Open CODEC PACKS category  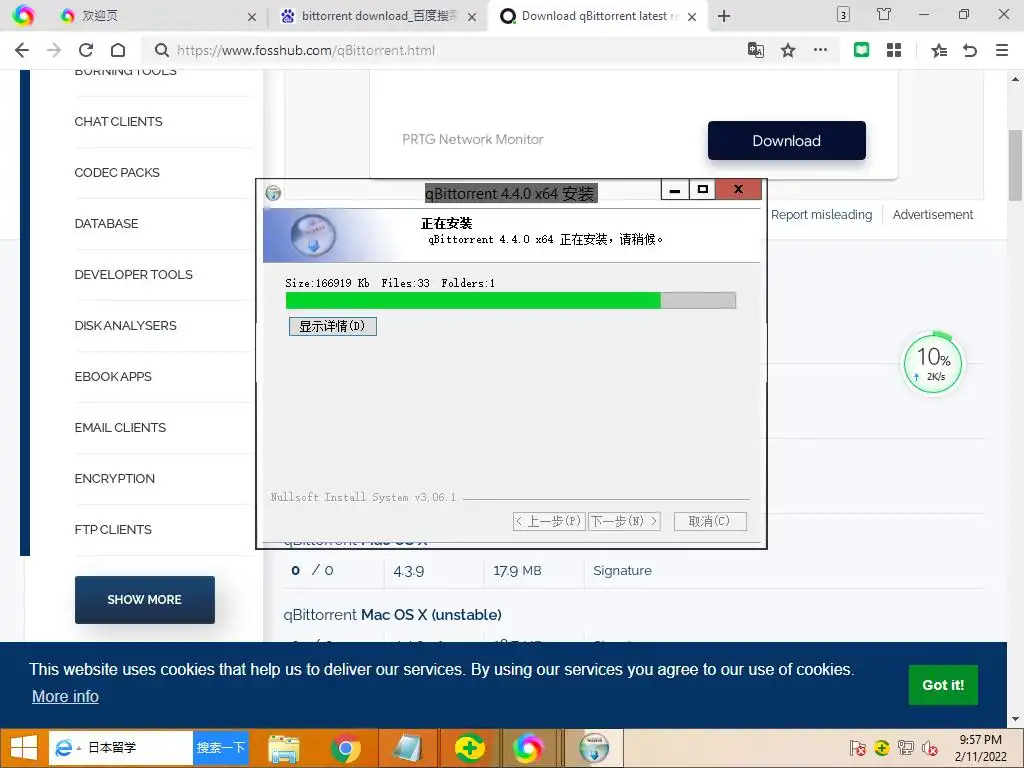pos(117,172)
